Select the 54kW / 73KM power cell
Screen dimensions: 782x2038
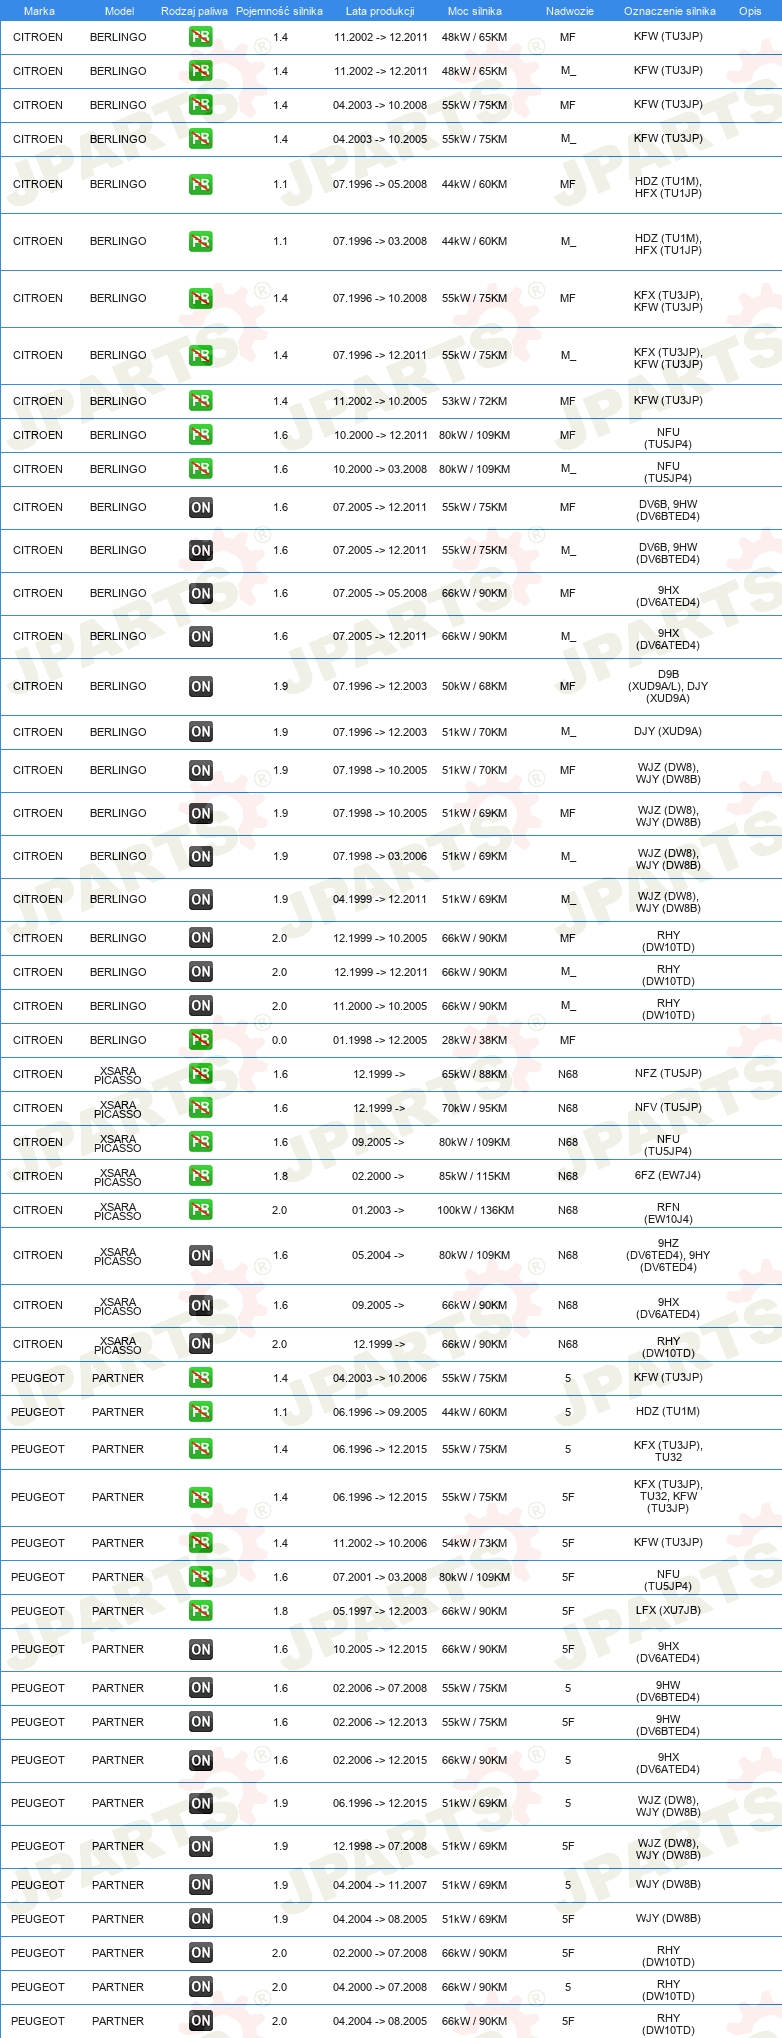point(475,1543)
